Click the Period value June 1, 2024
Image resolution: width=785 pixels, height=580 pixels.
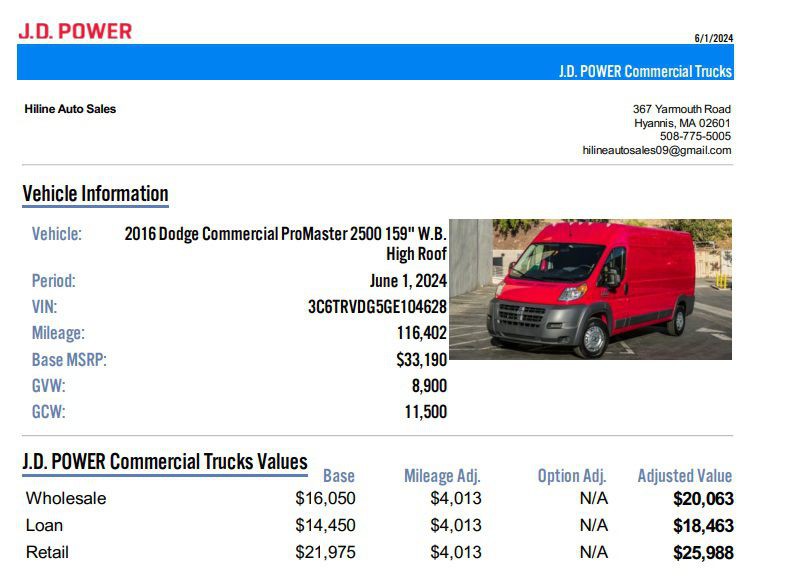pos(408,281)
